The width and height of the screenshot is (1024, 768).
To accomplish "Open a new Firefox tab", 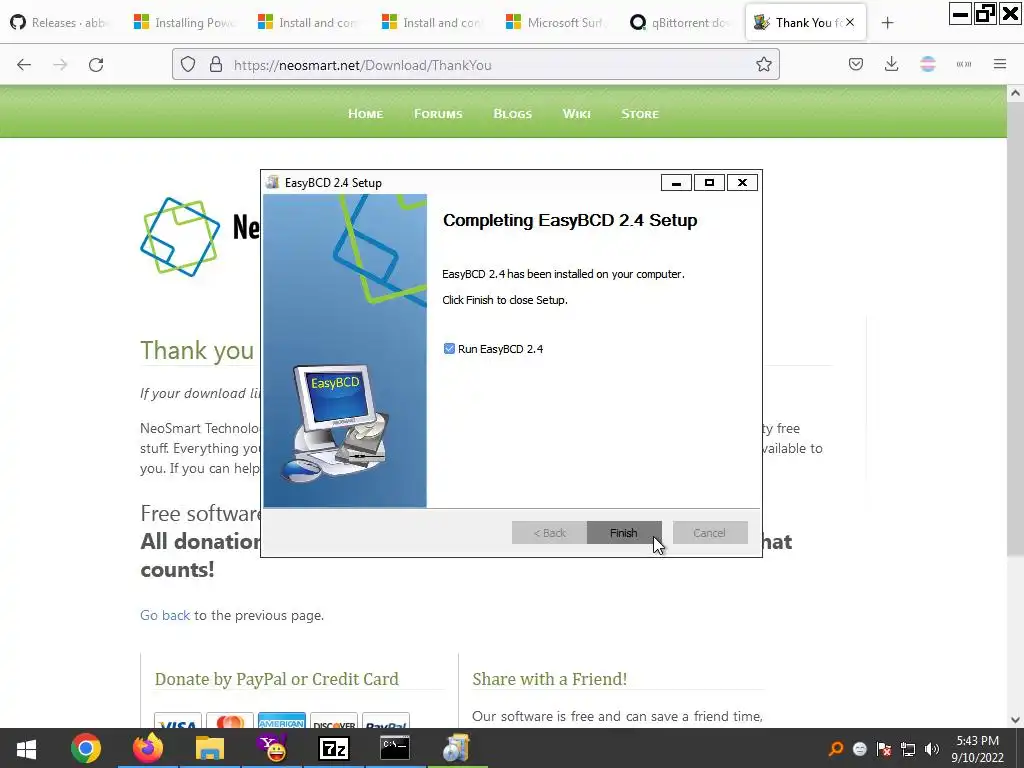I will pos(887,23).
